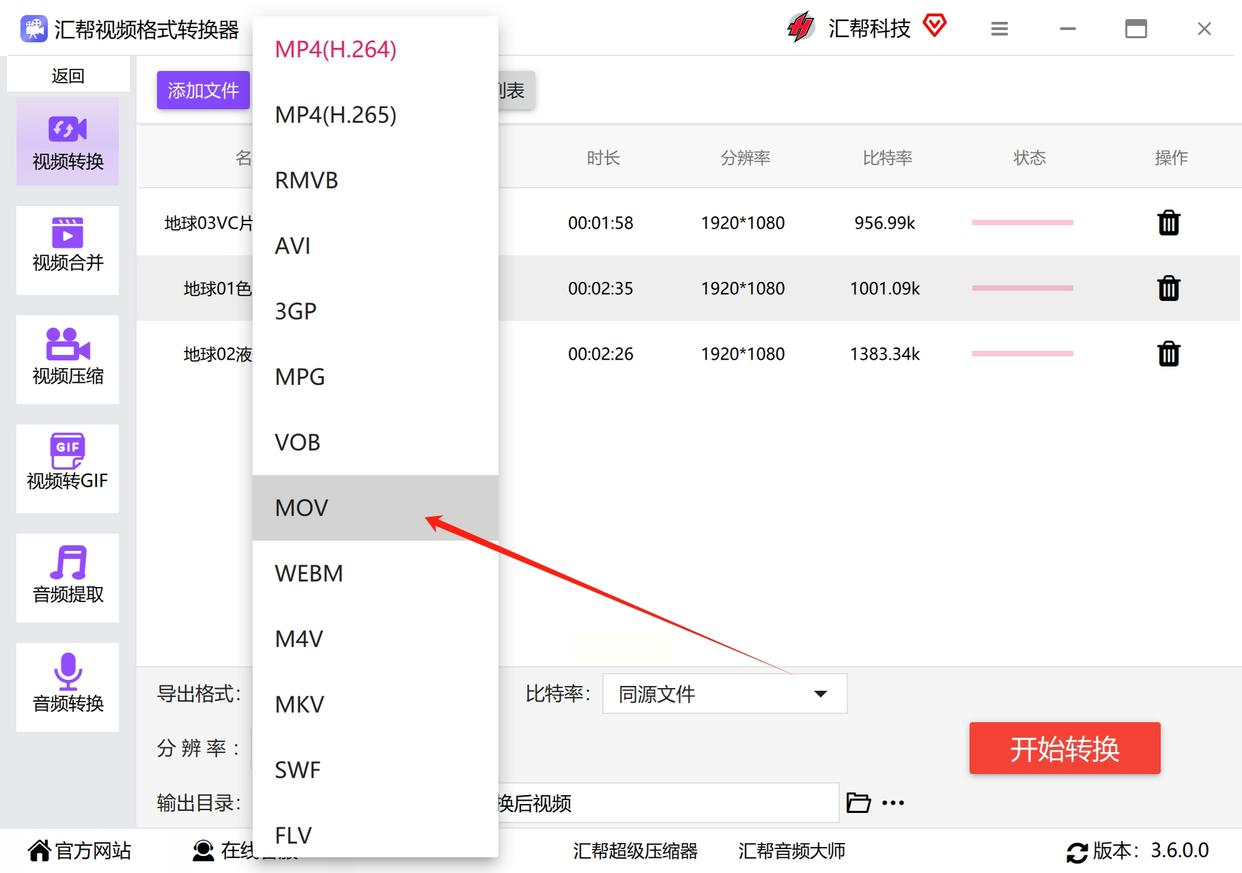Open the 音频提取 audio extract module
The image size is (1242, 873).
tap(68, 577)
